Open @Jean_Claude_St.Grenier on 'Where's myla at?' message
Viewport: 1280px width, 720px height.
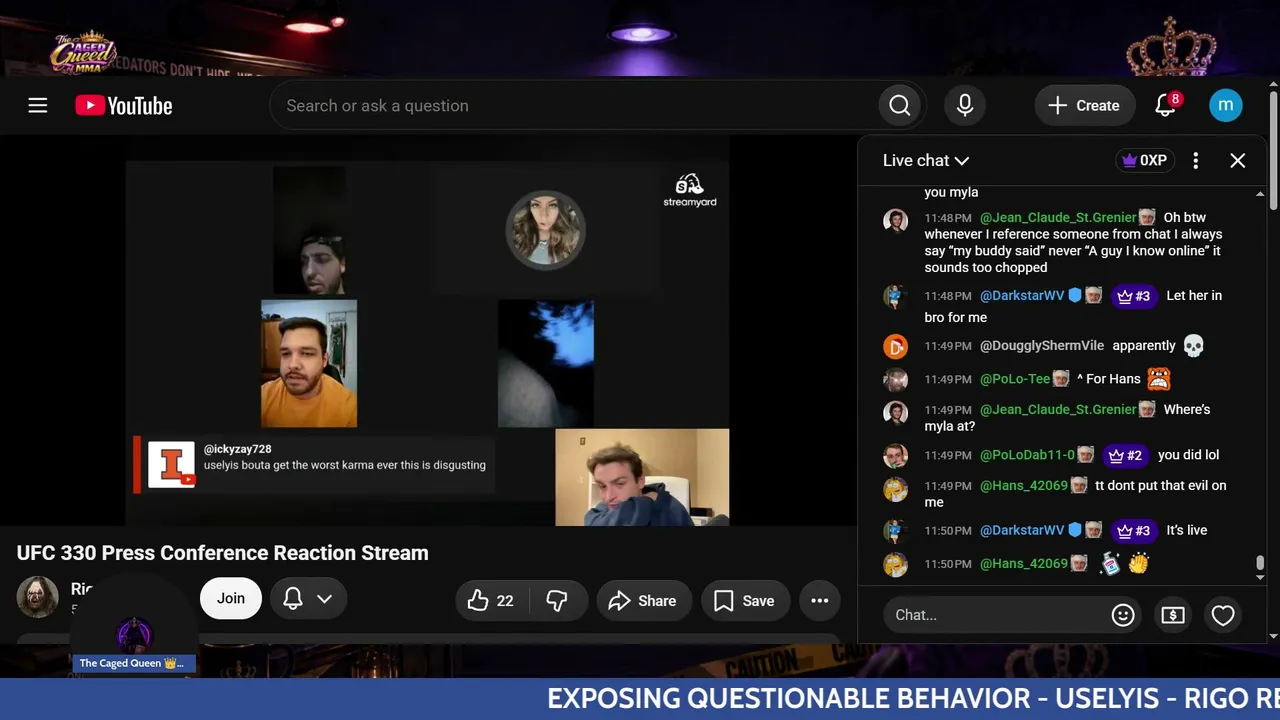[x=1058, y=409]
